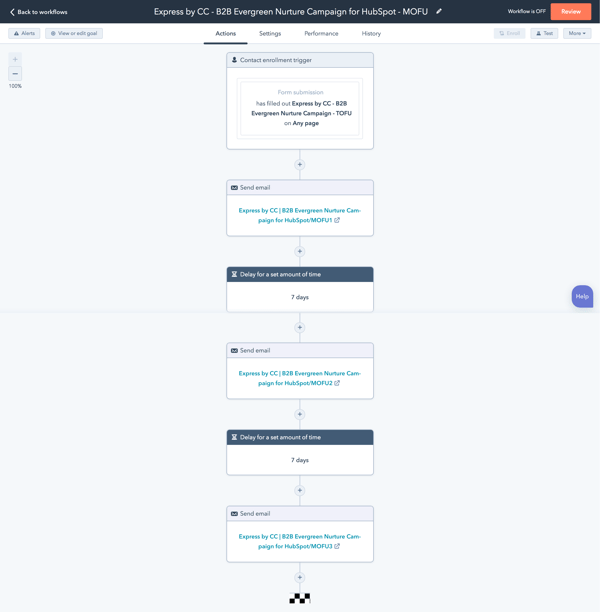The height and width of the screenshot is (612, 600).
Task: Edit workflow name with pencil icon
Action: pyautogui.click(x=439, y=11)
